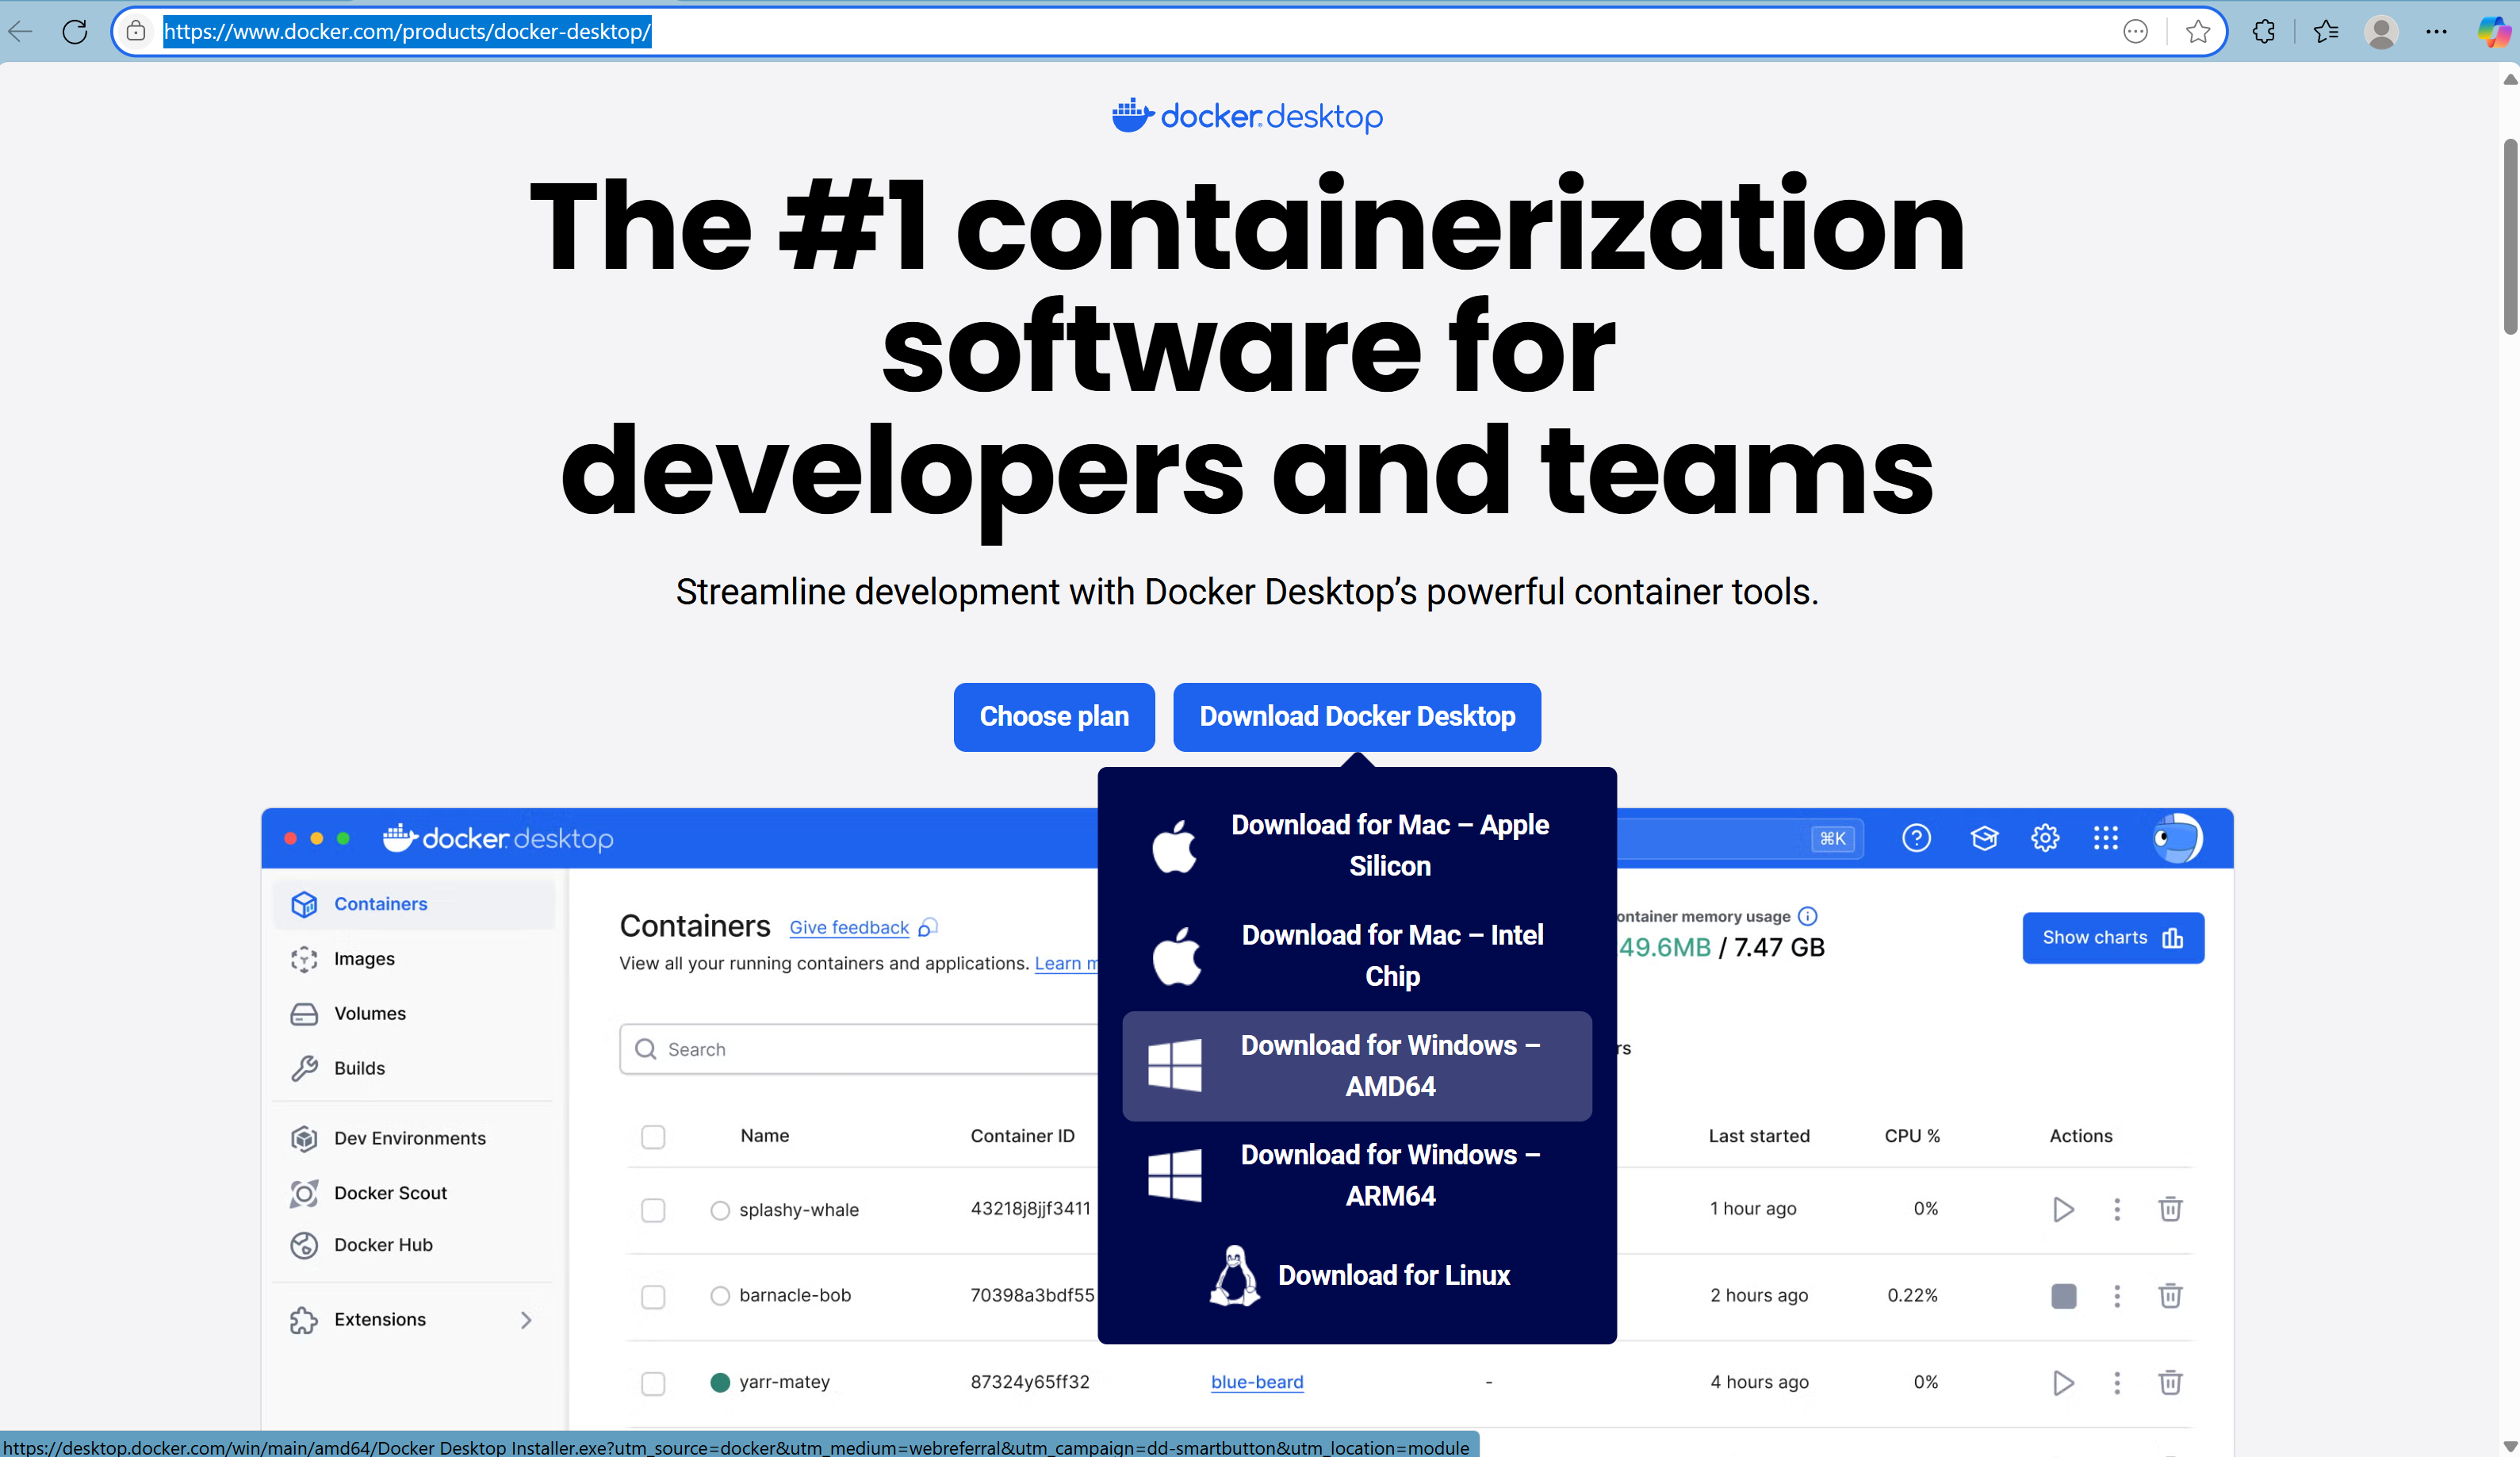Image resolution: width=2520 pixels, height=1457 pixels.
Task: Open the Give feedback link
Action: pyautogui.click(x=848, y=927)
